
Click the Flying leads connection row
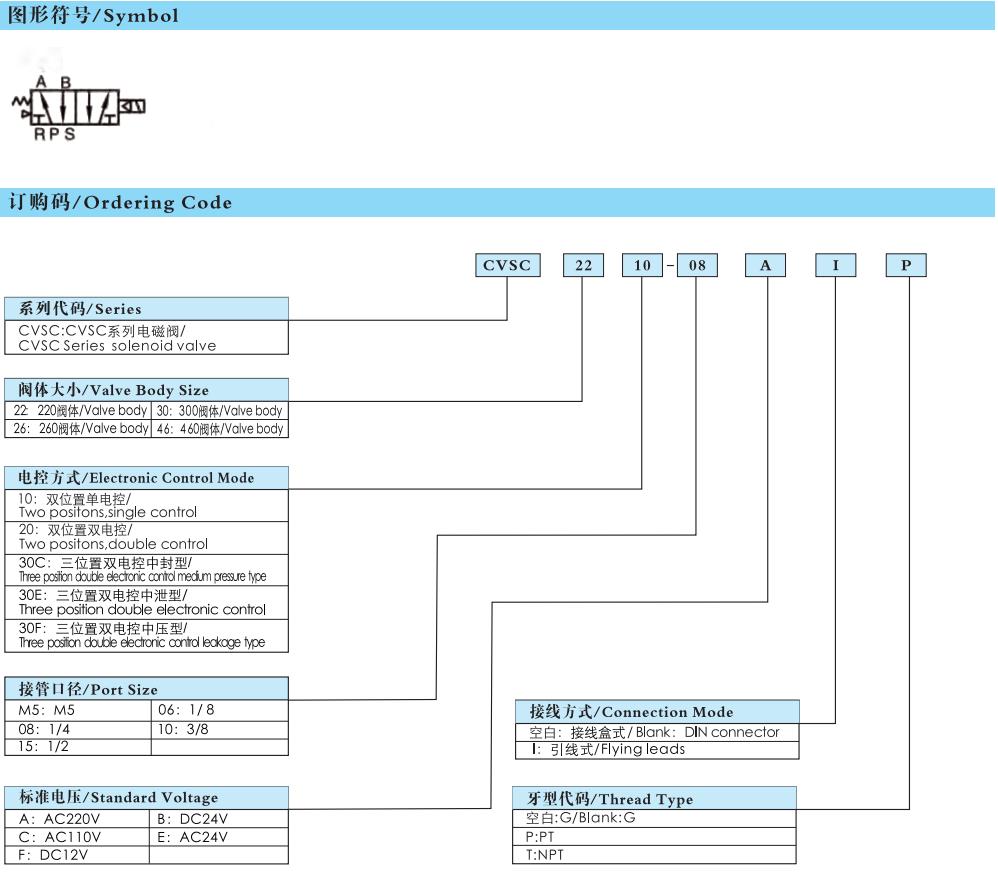click(x=657, y=750)
